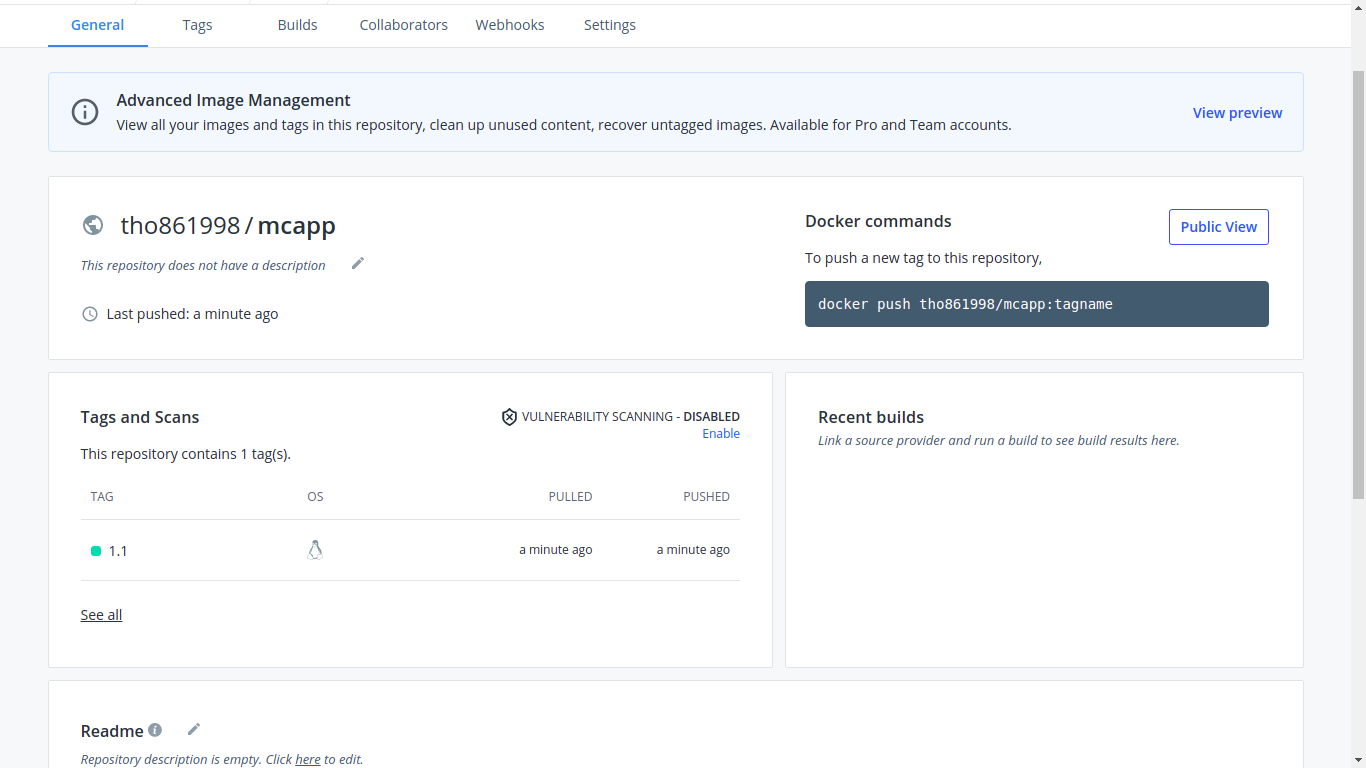Click the PUSHED column header
Image resolution: width=1366 pixels, height=768 pixels.
click(706, 497)
